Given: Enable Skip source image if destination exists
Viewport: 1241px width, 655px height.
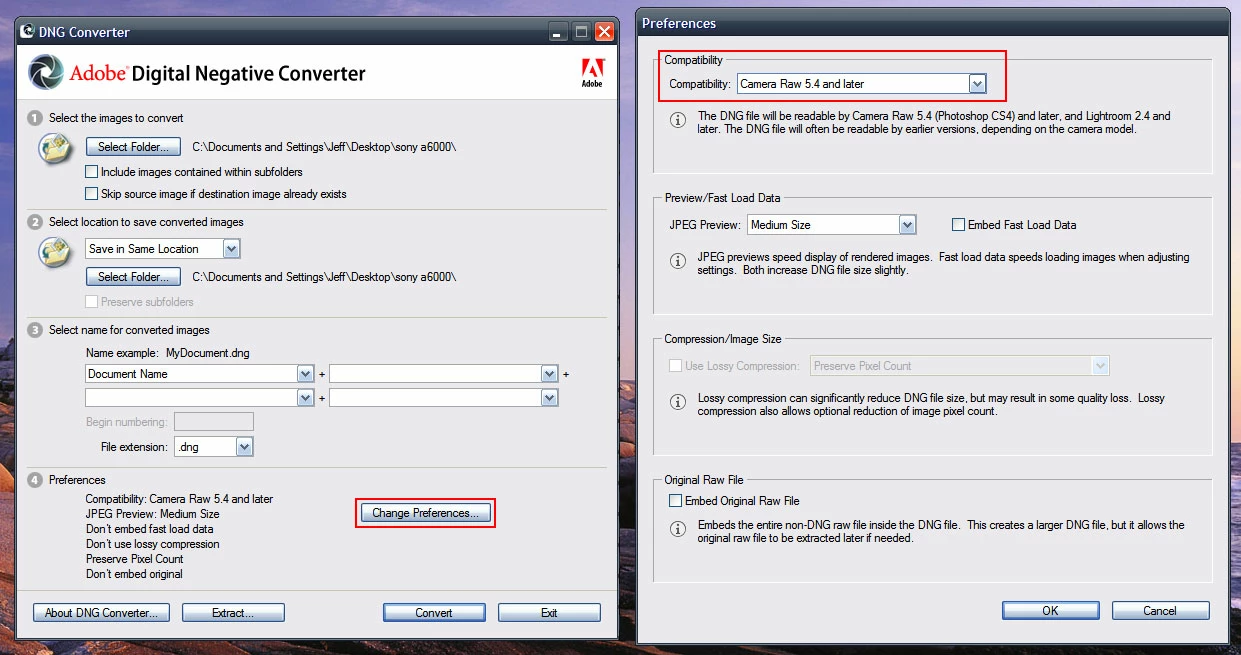Looking at the screenshot, I should [x=92, y=194].
